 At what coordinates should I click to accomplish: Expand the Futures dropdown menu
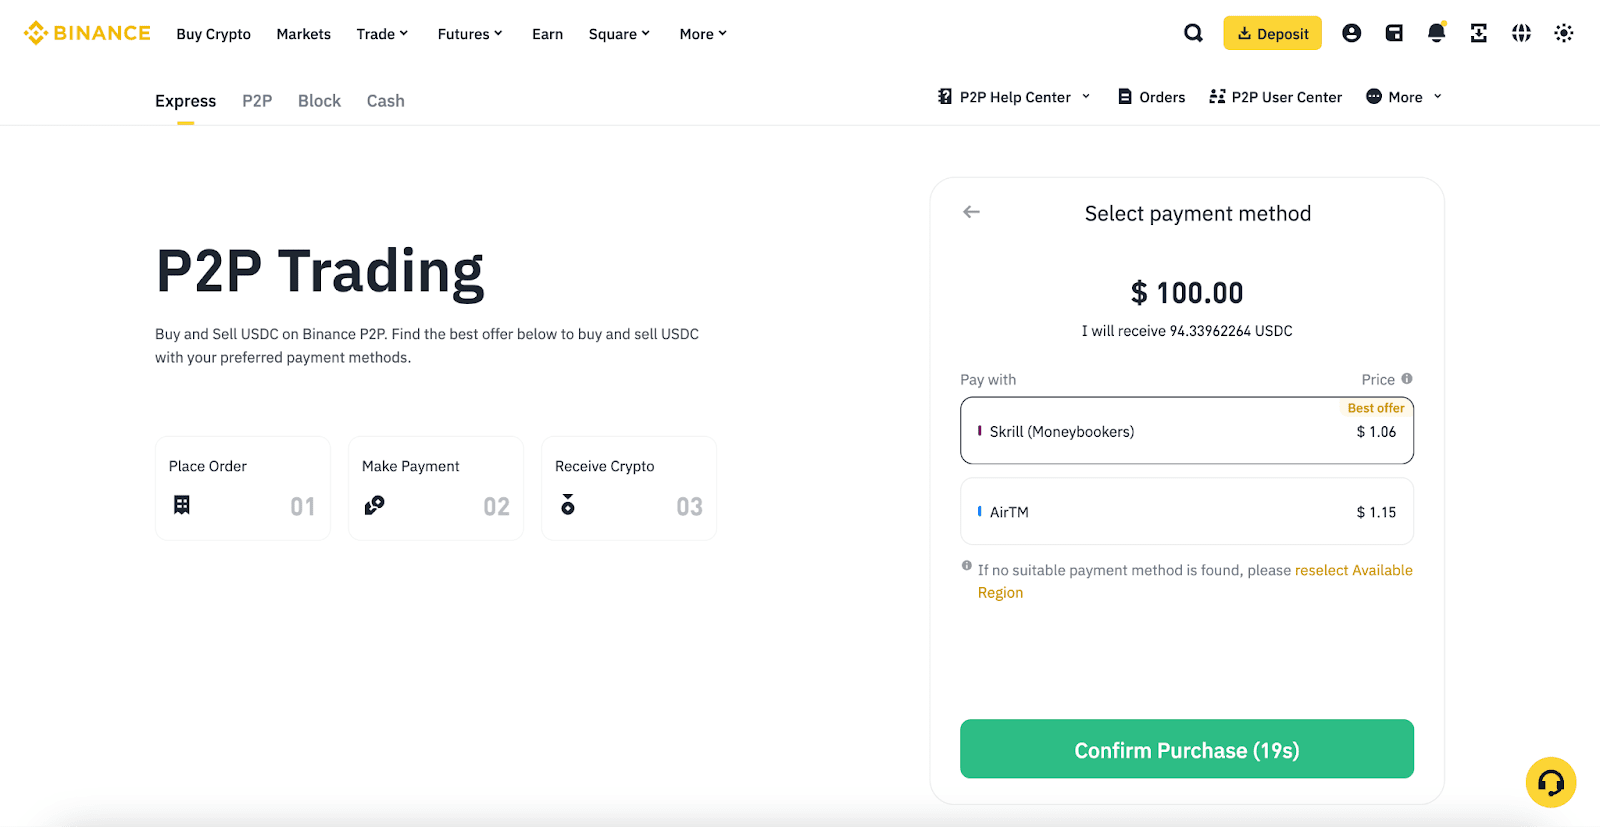coord(469,34)
